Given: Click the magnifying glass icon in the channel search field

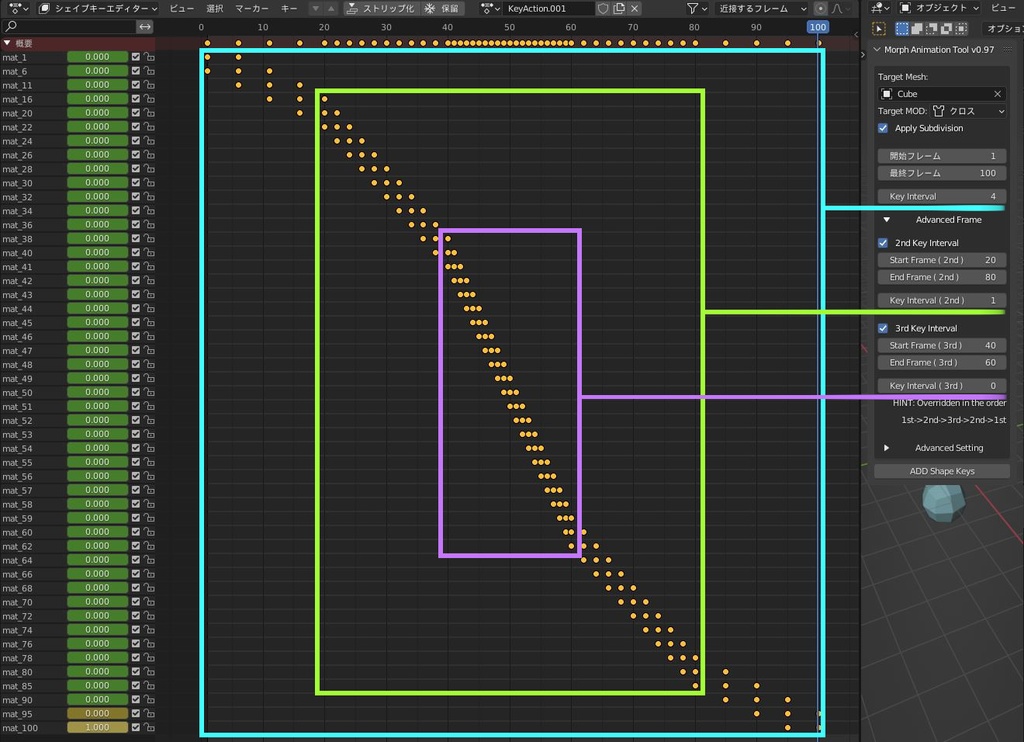Looking at the screenshot, I should 10,26.
